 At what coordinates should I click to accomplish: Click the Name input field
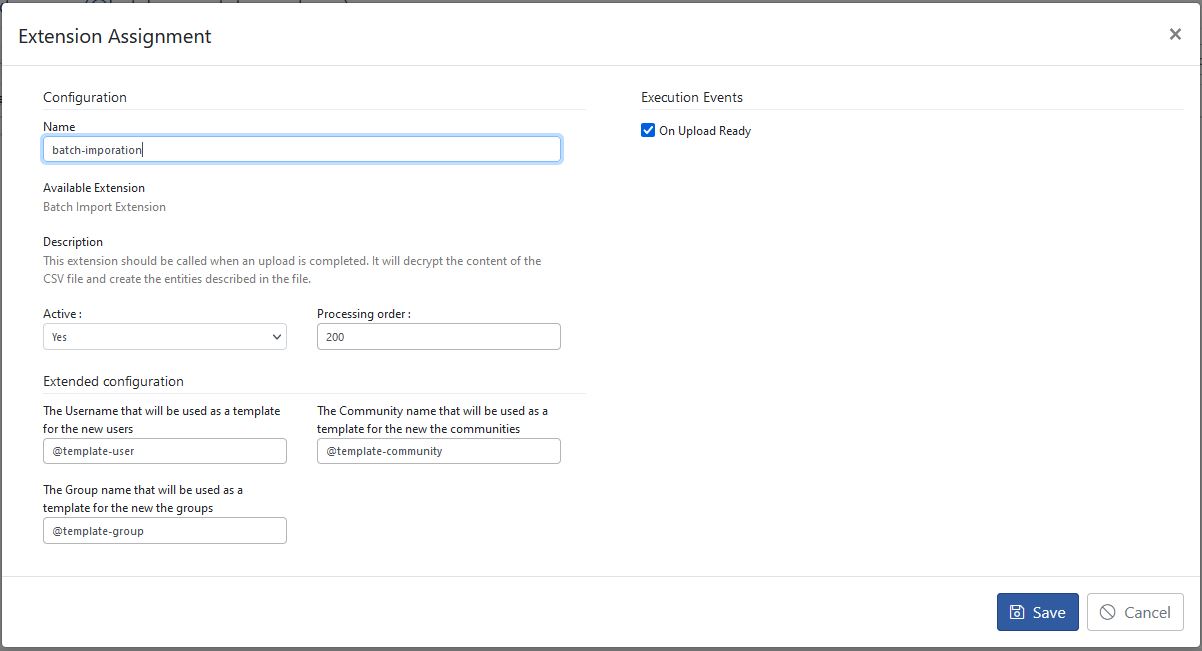tap(302, 149)
